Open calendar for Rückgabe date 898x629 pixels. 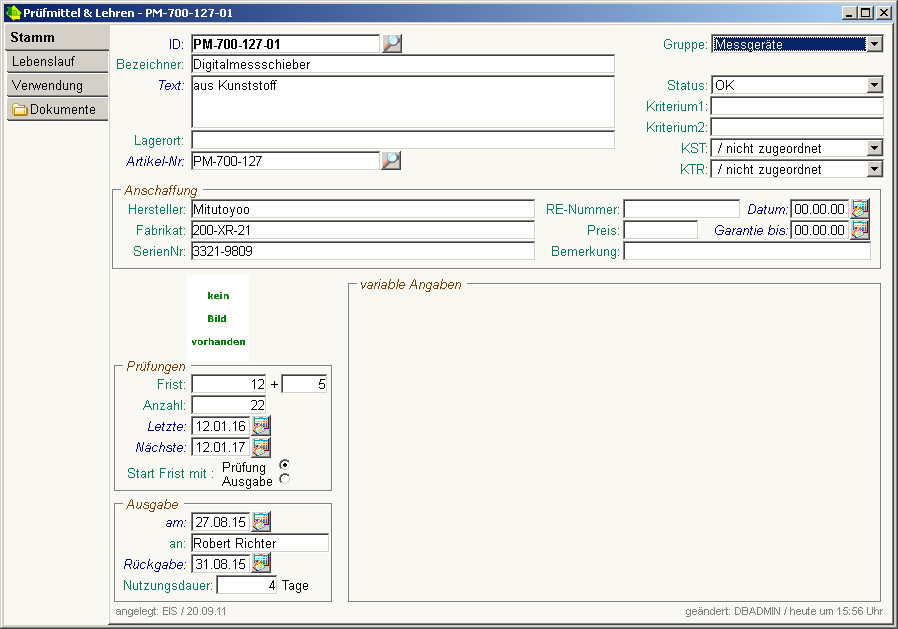pyautogui.click(x=261, y=564)
